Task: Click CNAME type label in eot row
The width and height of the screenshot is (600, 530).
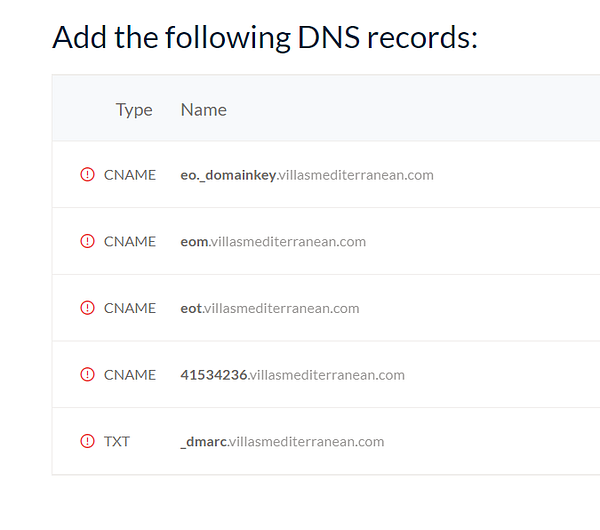Action: (130, 308)
